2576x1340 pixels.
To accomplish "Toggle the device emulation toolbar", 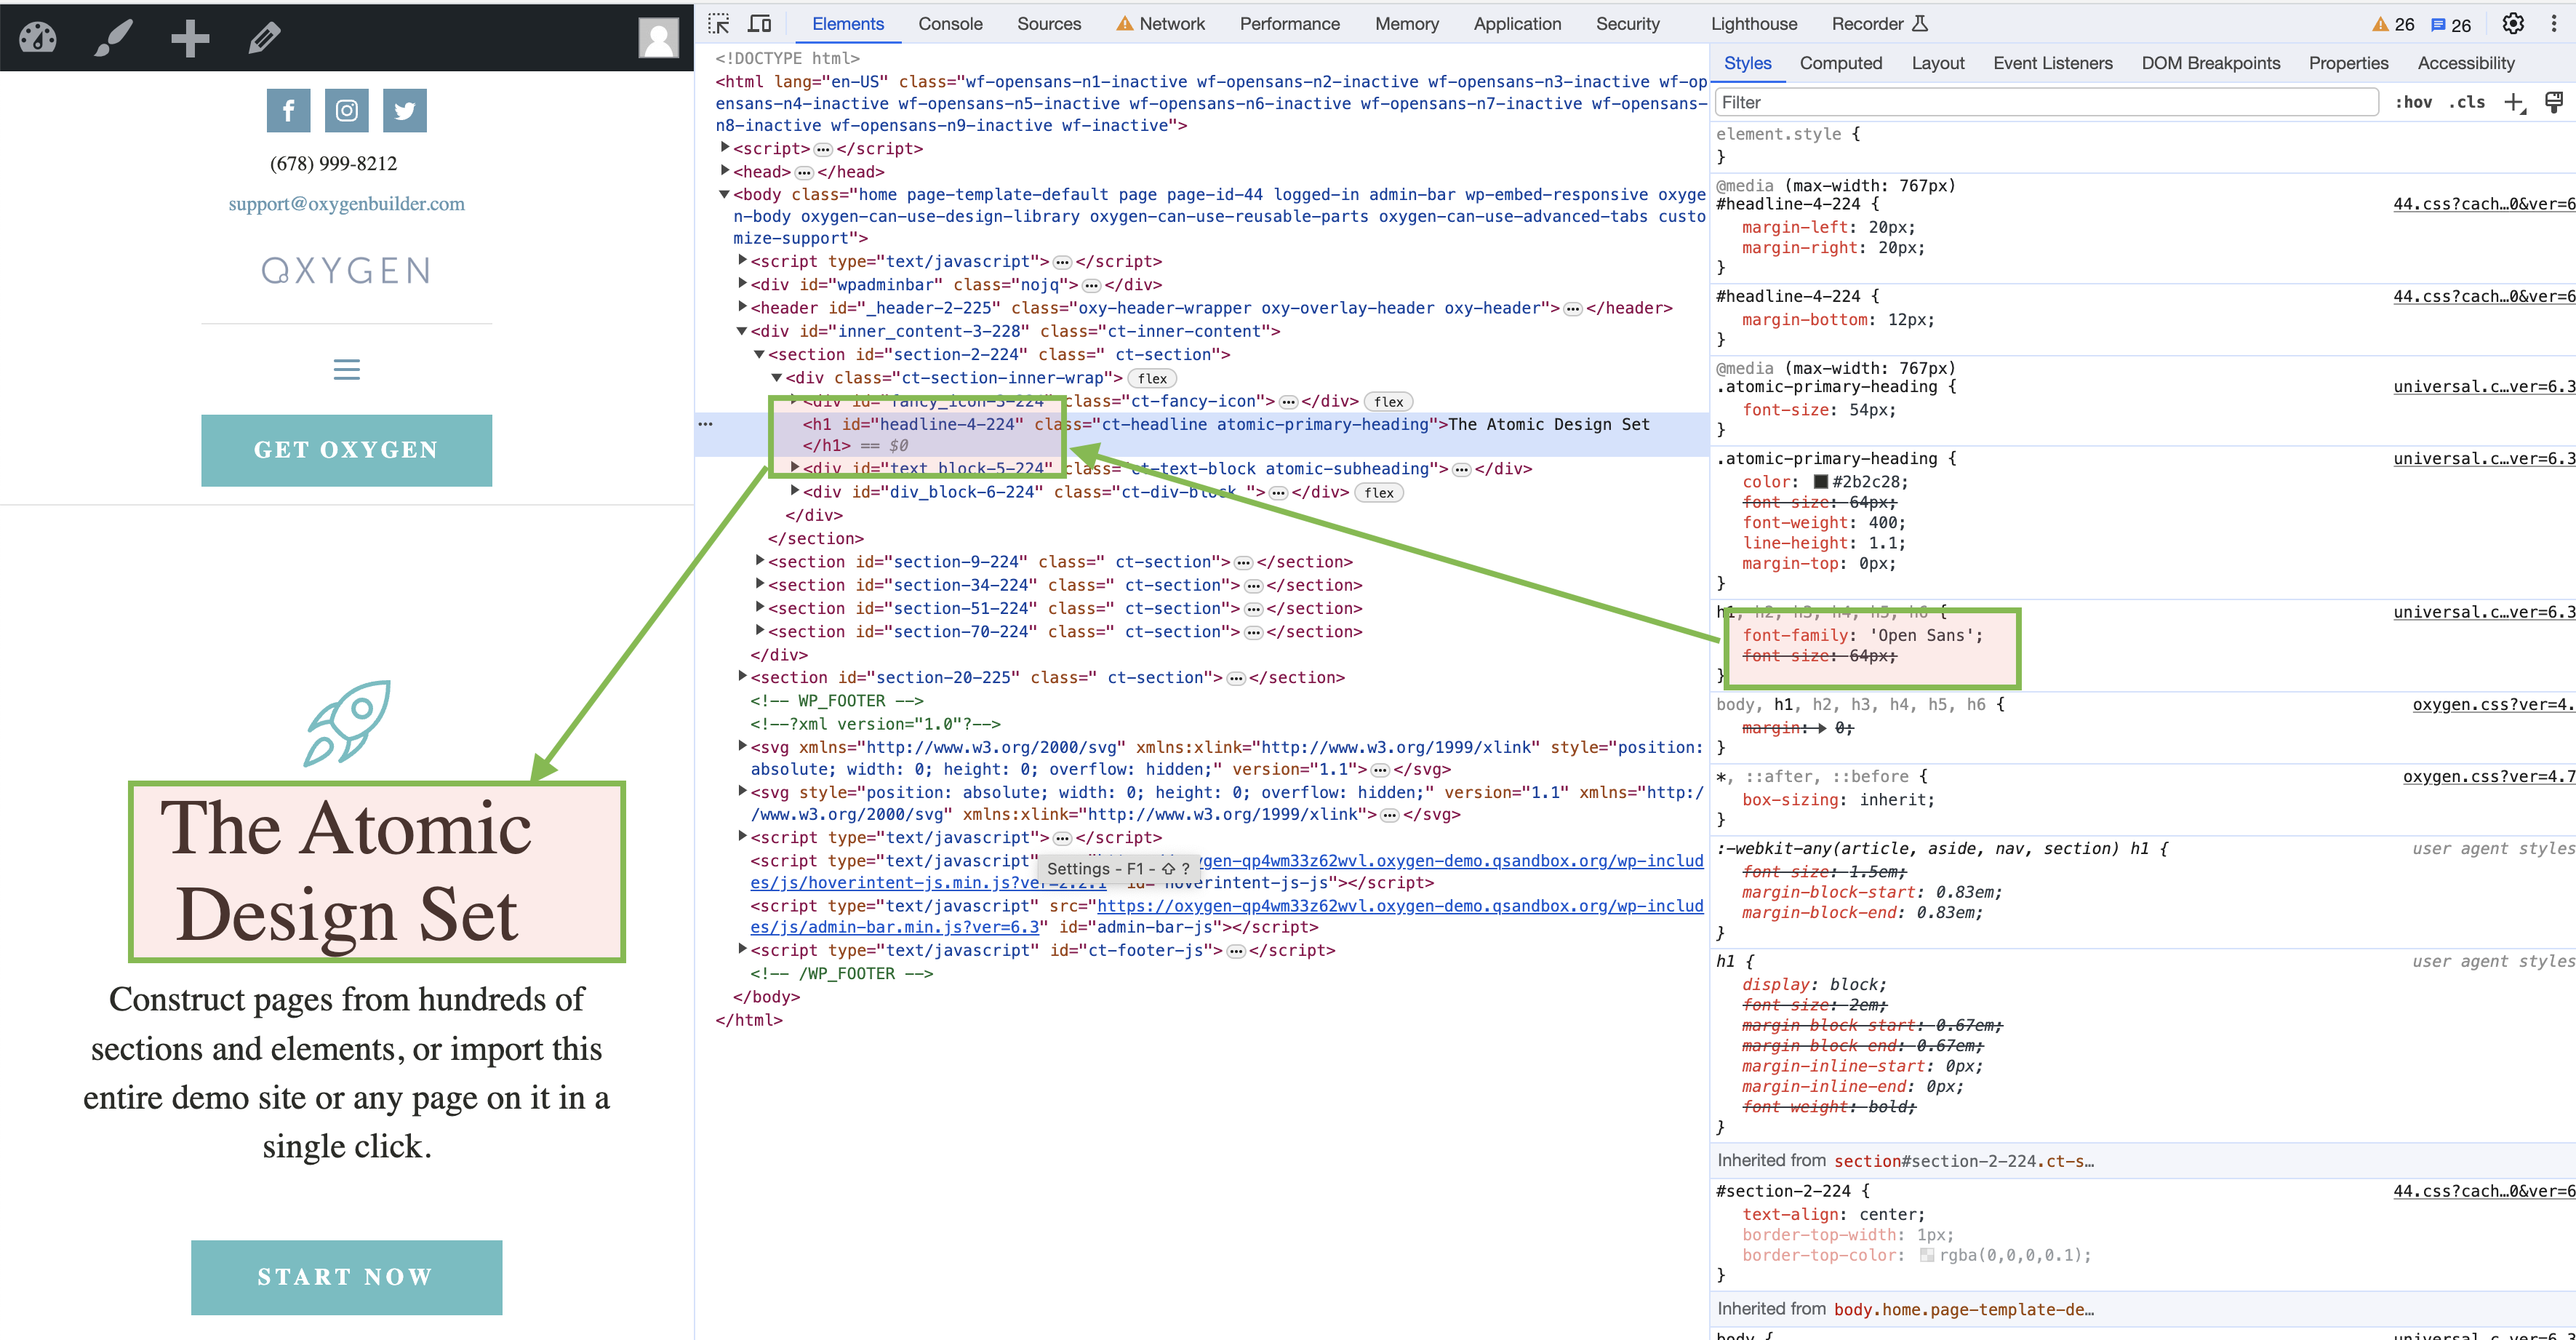I will [760, 22].
